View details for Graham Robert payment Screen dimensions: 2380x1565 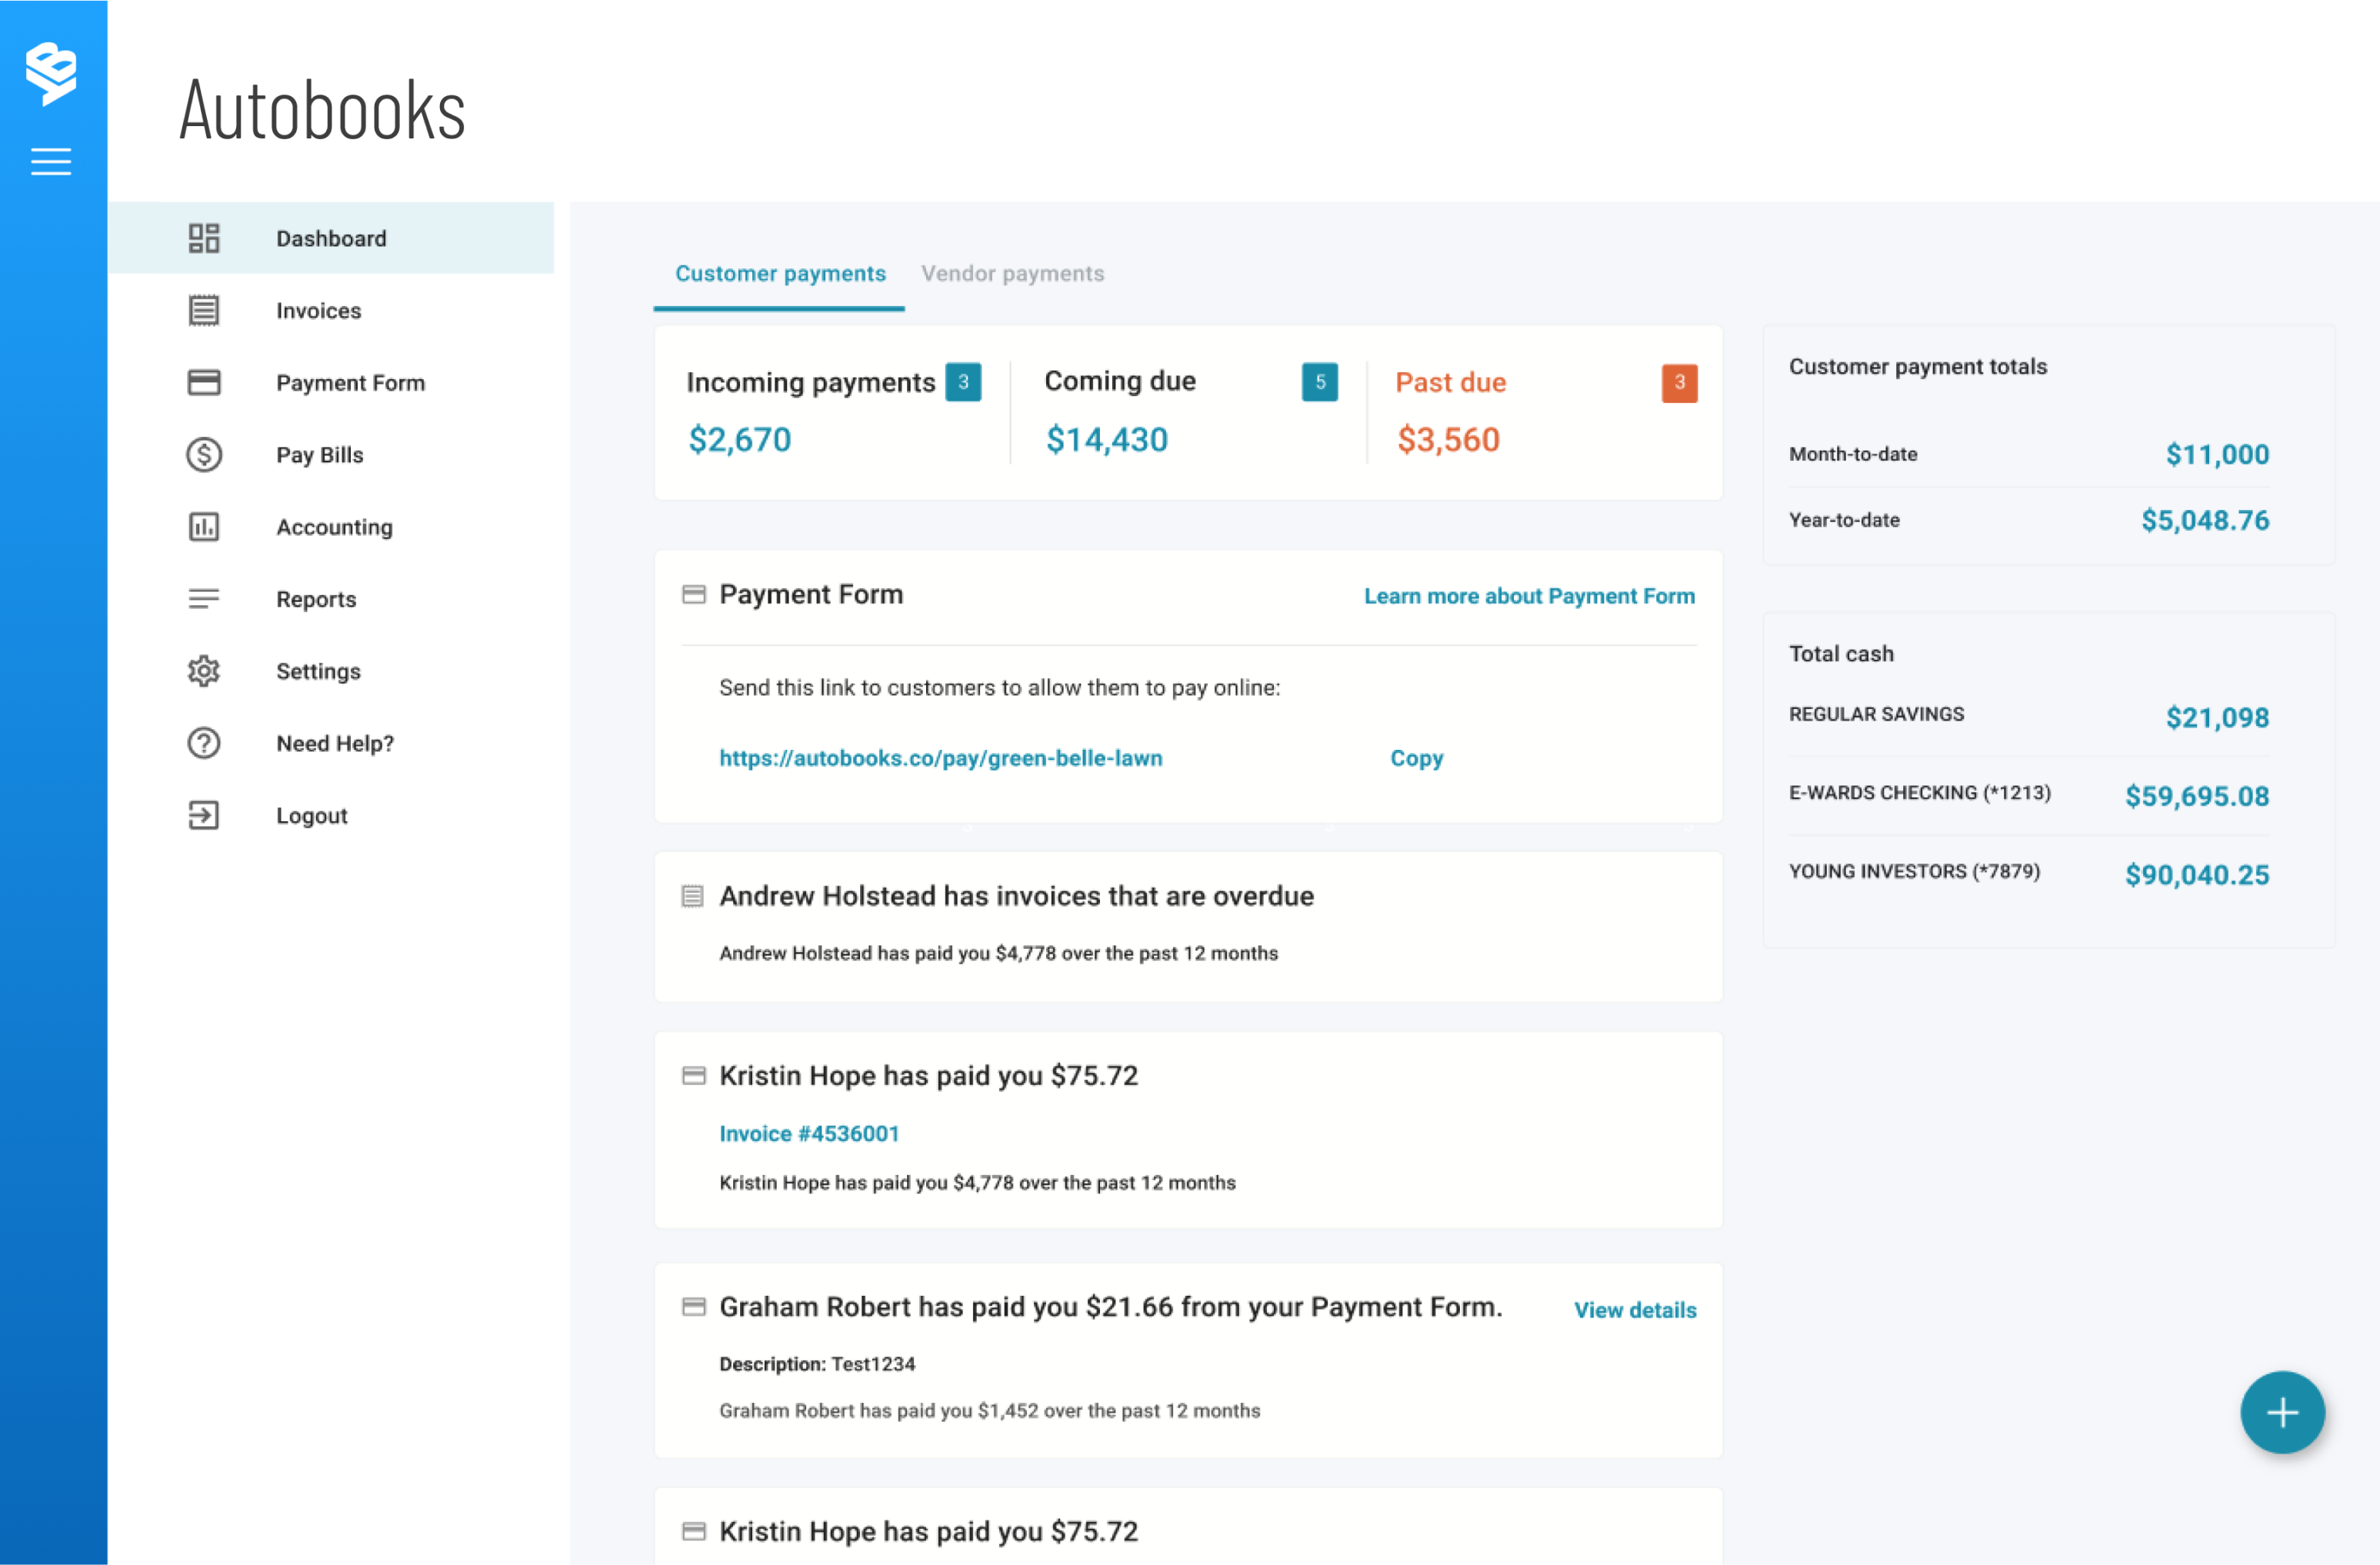click(1636, 1310)
